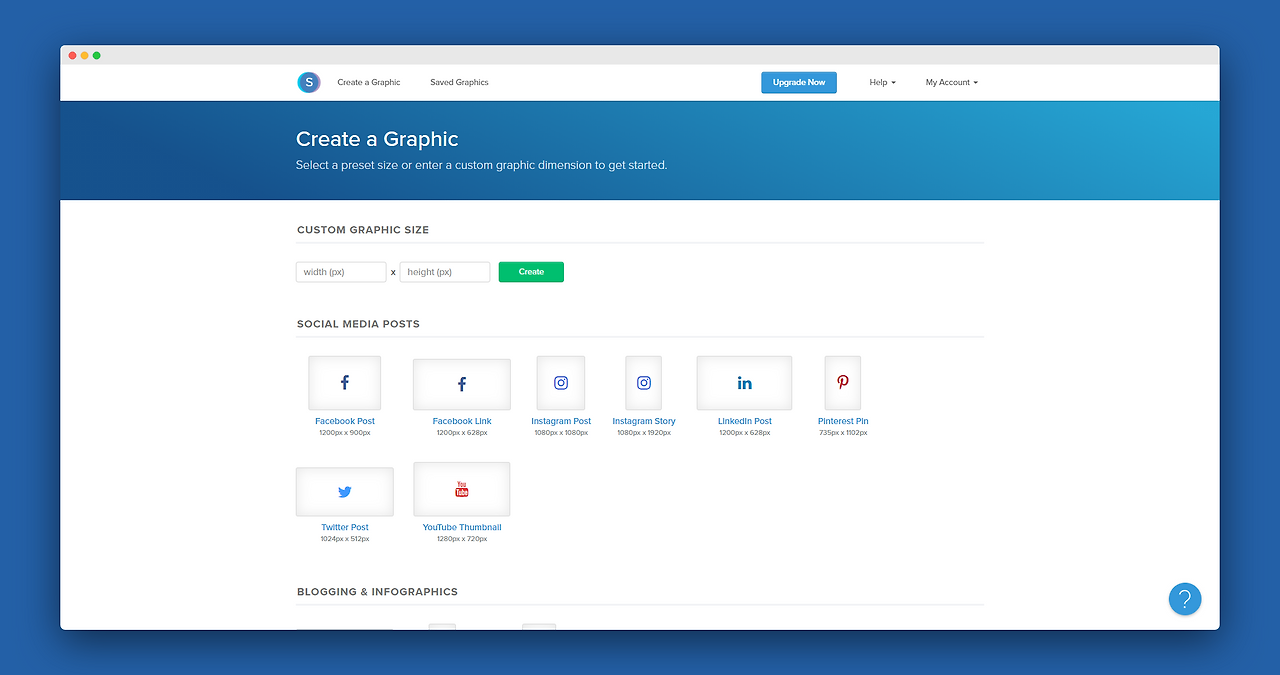Select the Twitter Post preset thumbnail
The height and width of the screenshot is (675, 1280).
tap(345, 492)
